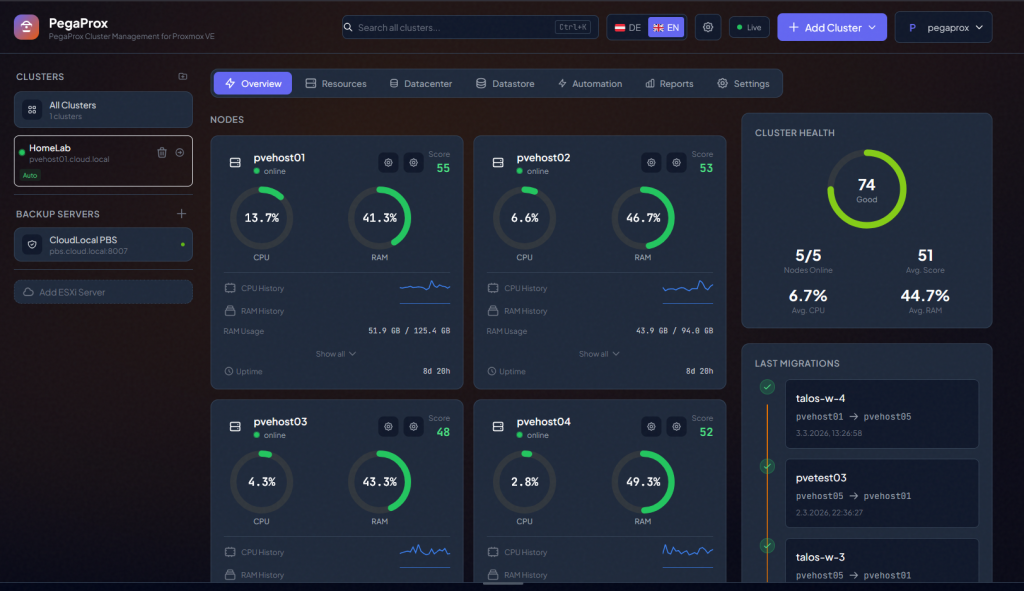Screen dimensions: 1024x591
Task: Add a backup server with the plus icon
Action: click(181, 214)
